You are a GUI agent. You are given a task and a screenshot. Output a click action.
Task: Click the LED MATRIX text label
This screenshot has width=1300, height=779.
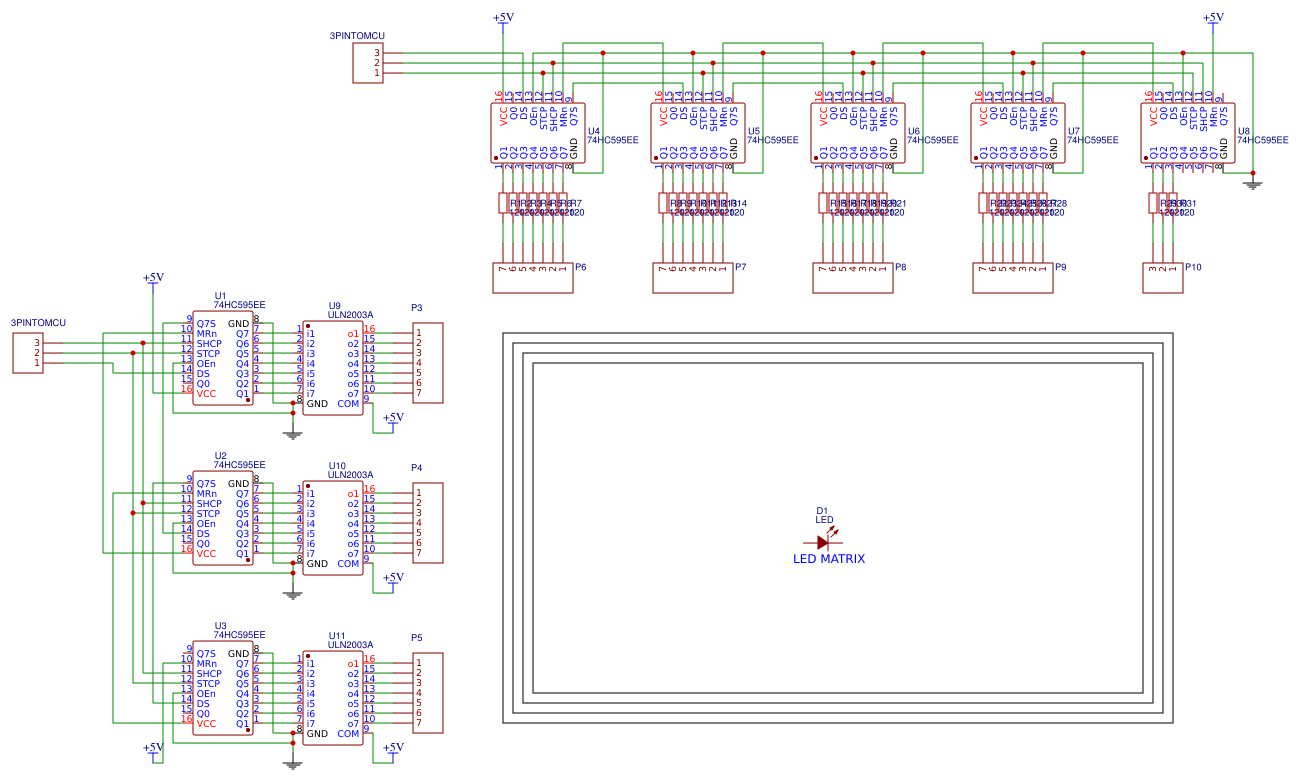coord(828,561)
